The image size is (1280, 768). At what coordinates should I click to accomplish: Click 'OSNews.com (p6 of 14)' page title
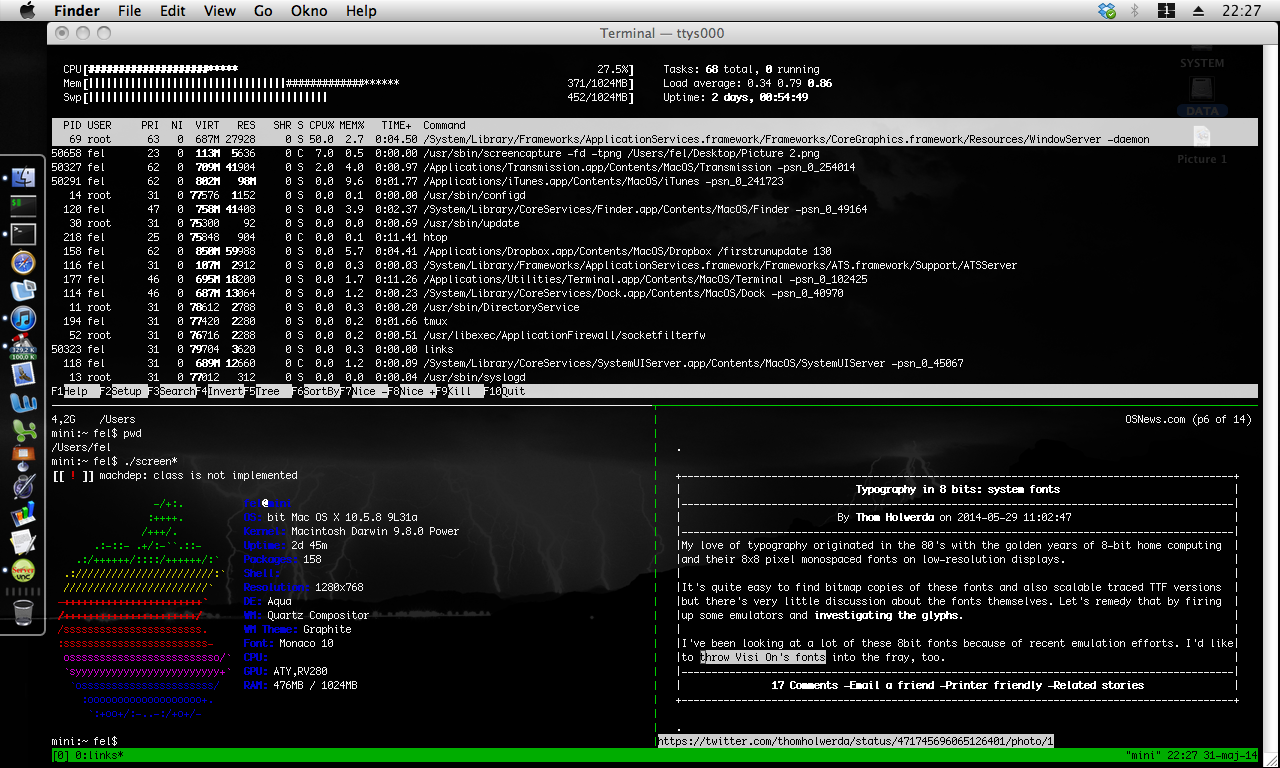pyautogui.click(x=1188, y=419)
